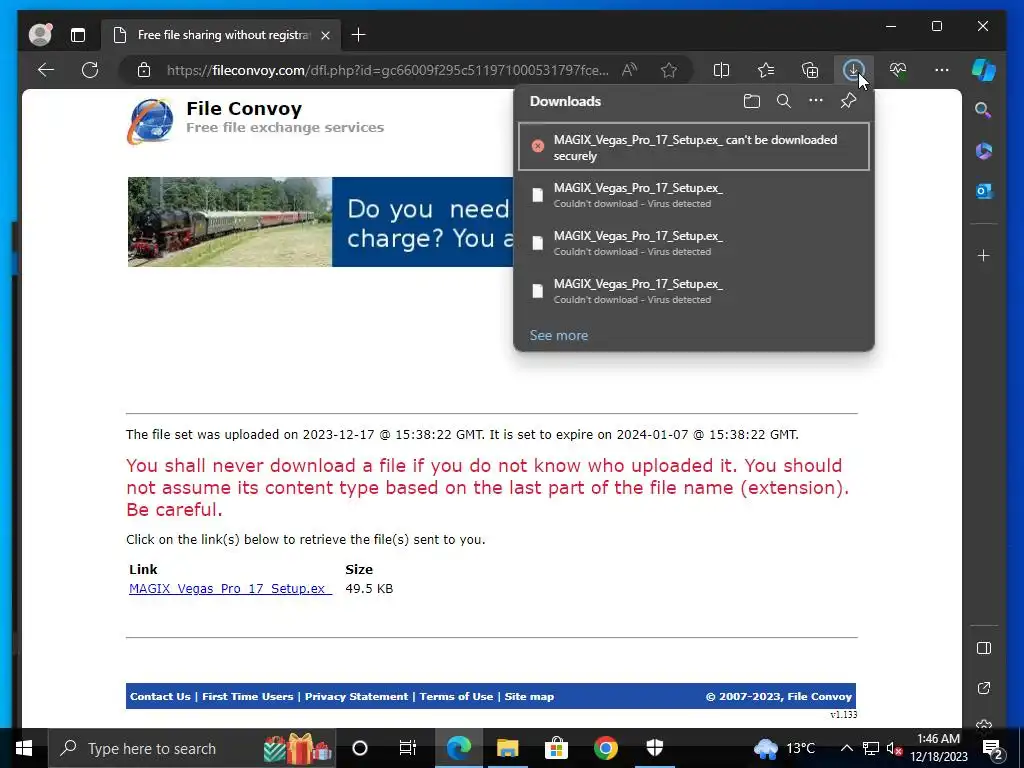Click the File Convoy globe logo
Image resolution: width=1024 pixels, height=768 pixels.
point(150,121)
